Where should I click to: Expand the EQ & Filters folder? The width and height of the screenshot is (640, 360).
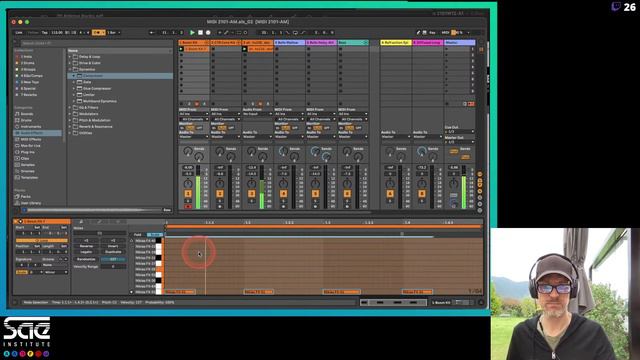coord(70,107)
